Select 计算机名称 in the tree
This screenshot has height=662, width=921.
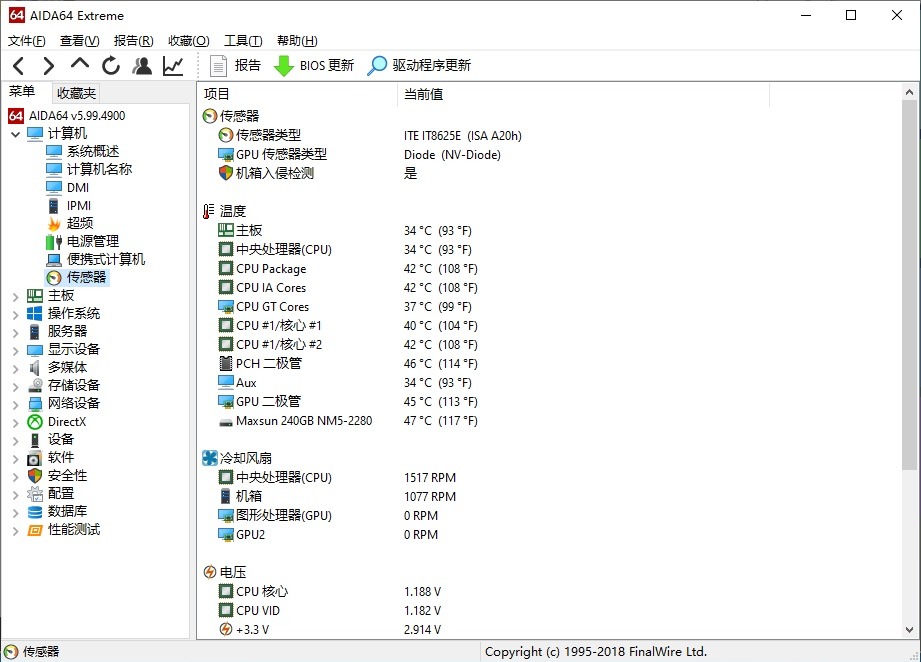click(99, 169)
